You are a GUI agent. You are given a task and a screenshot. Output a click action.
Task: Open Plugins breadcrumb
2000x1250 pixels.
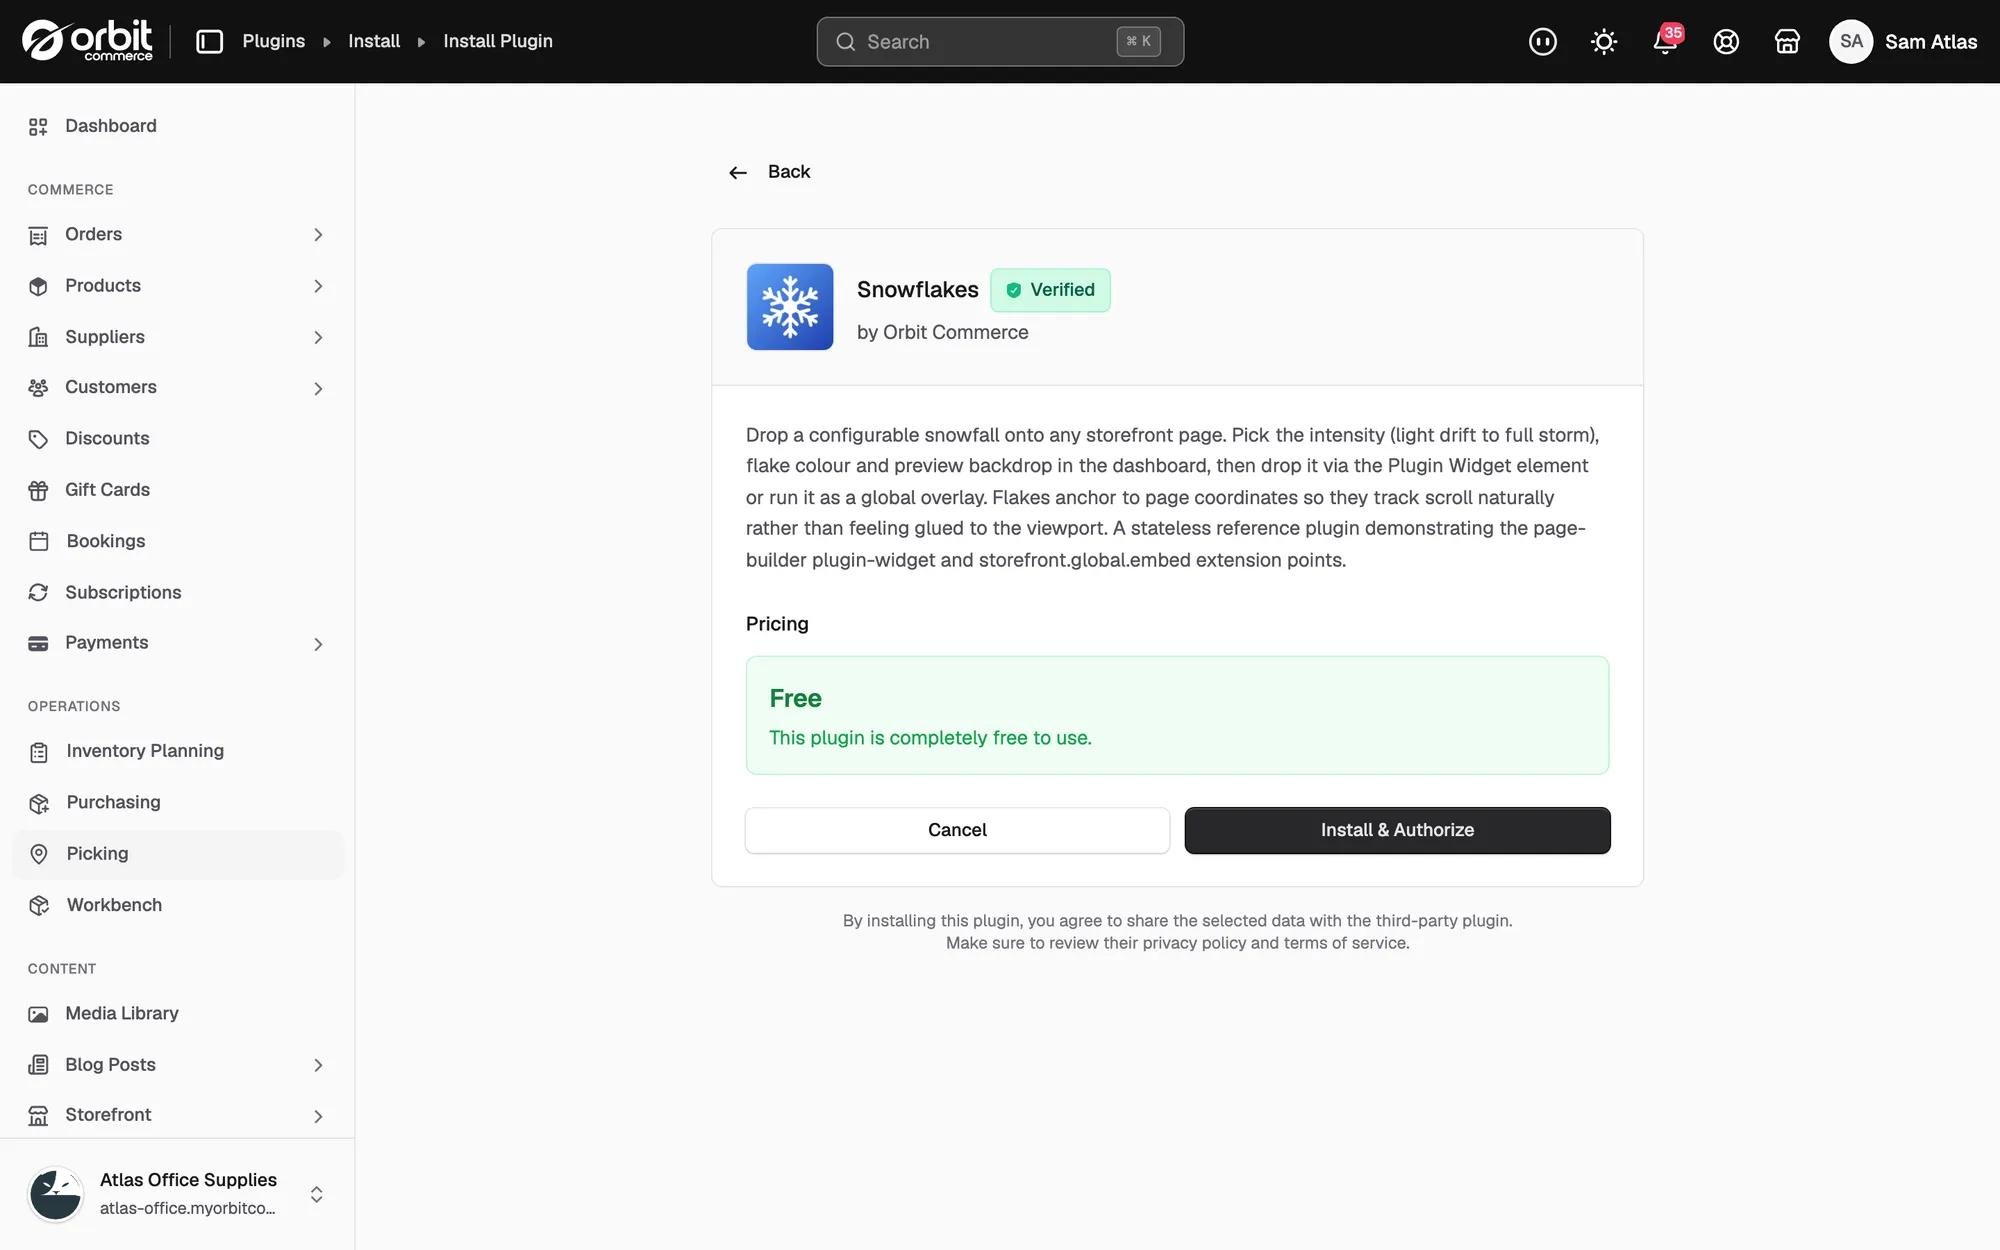(273, 41)
